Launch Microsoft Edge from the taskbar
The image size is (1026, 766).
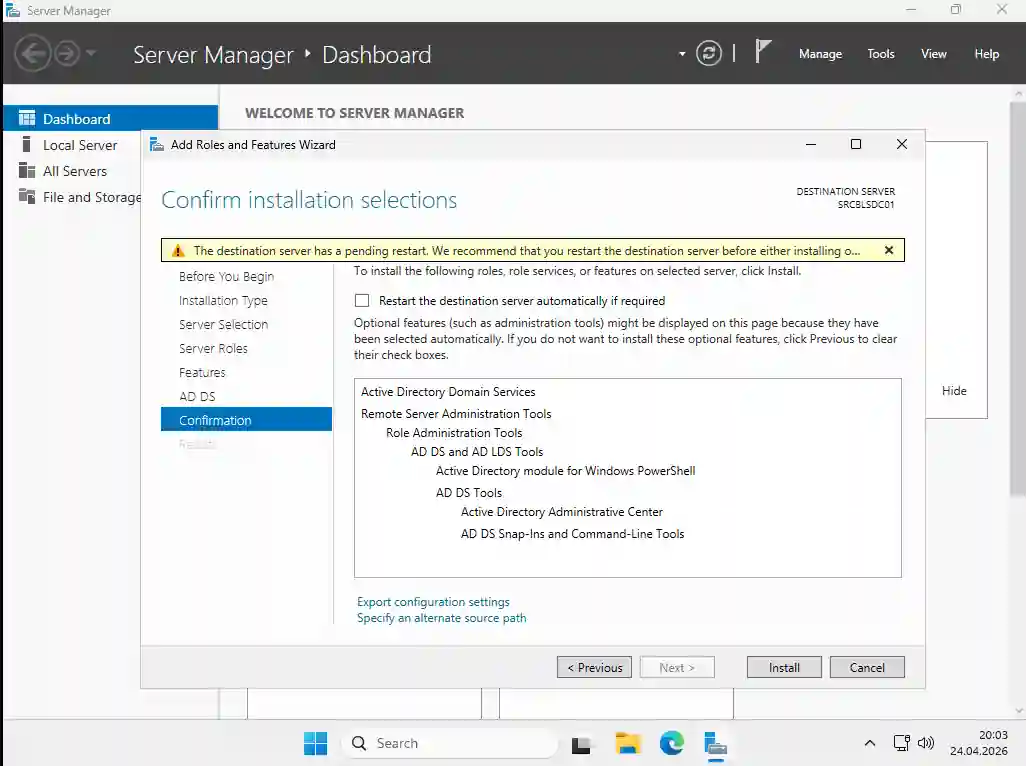pos(671,744)
